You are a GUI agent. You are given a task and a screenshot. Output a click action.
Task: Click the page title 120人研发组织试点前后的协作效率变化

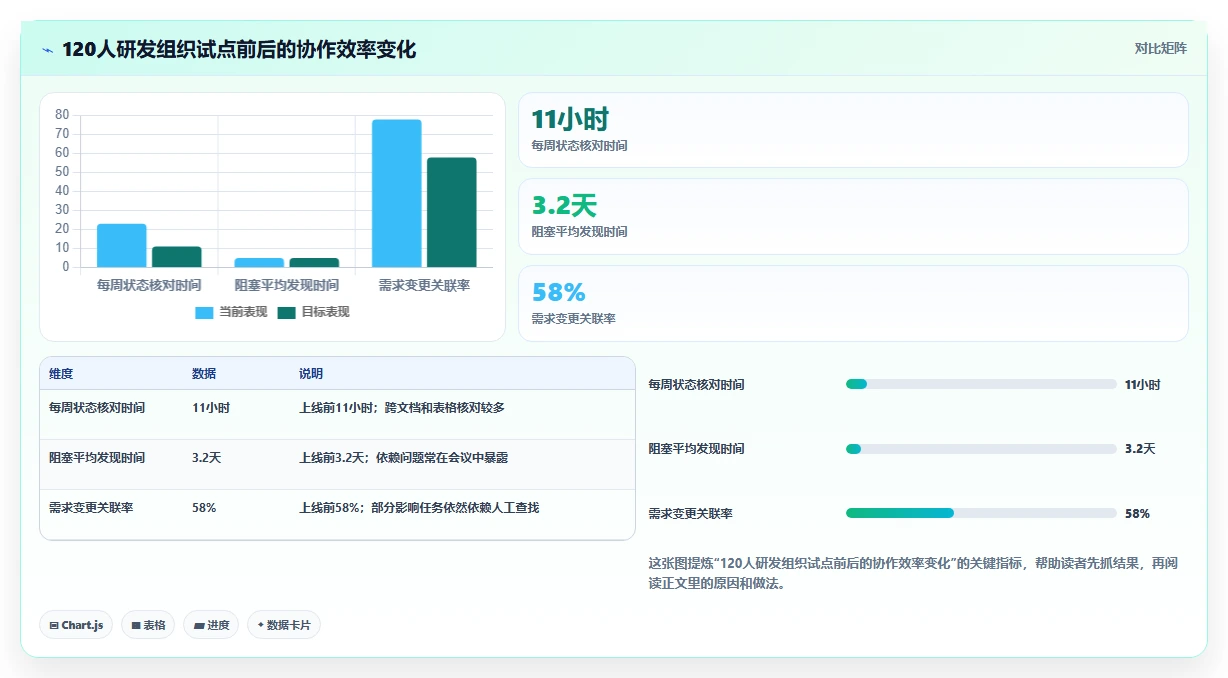[239, 50]
